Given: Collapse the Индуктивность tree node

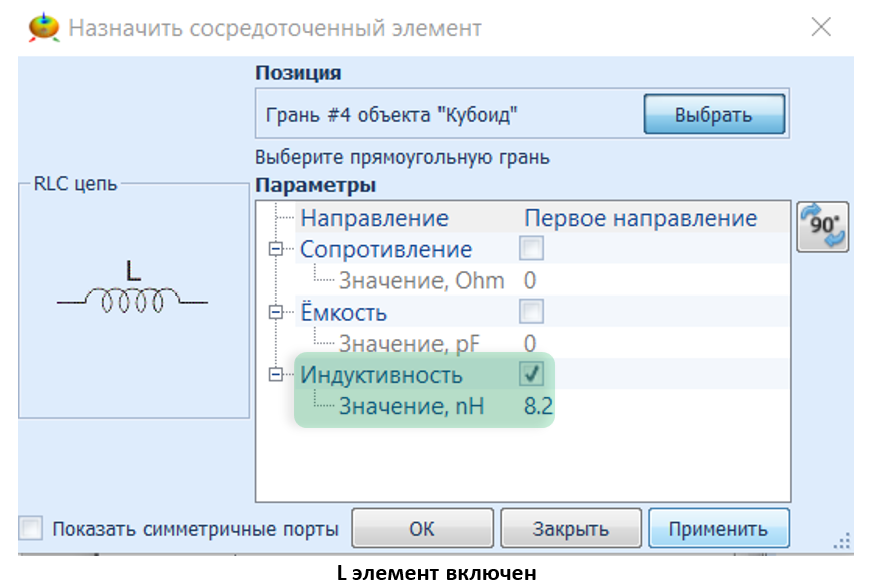Looking at the screenshot, I should [276, 375].
